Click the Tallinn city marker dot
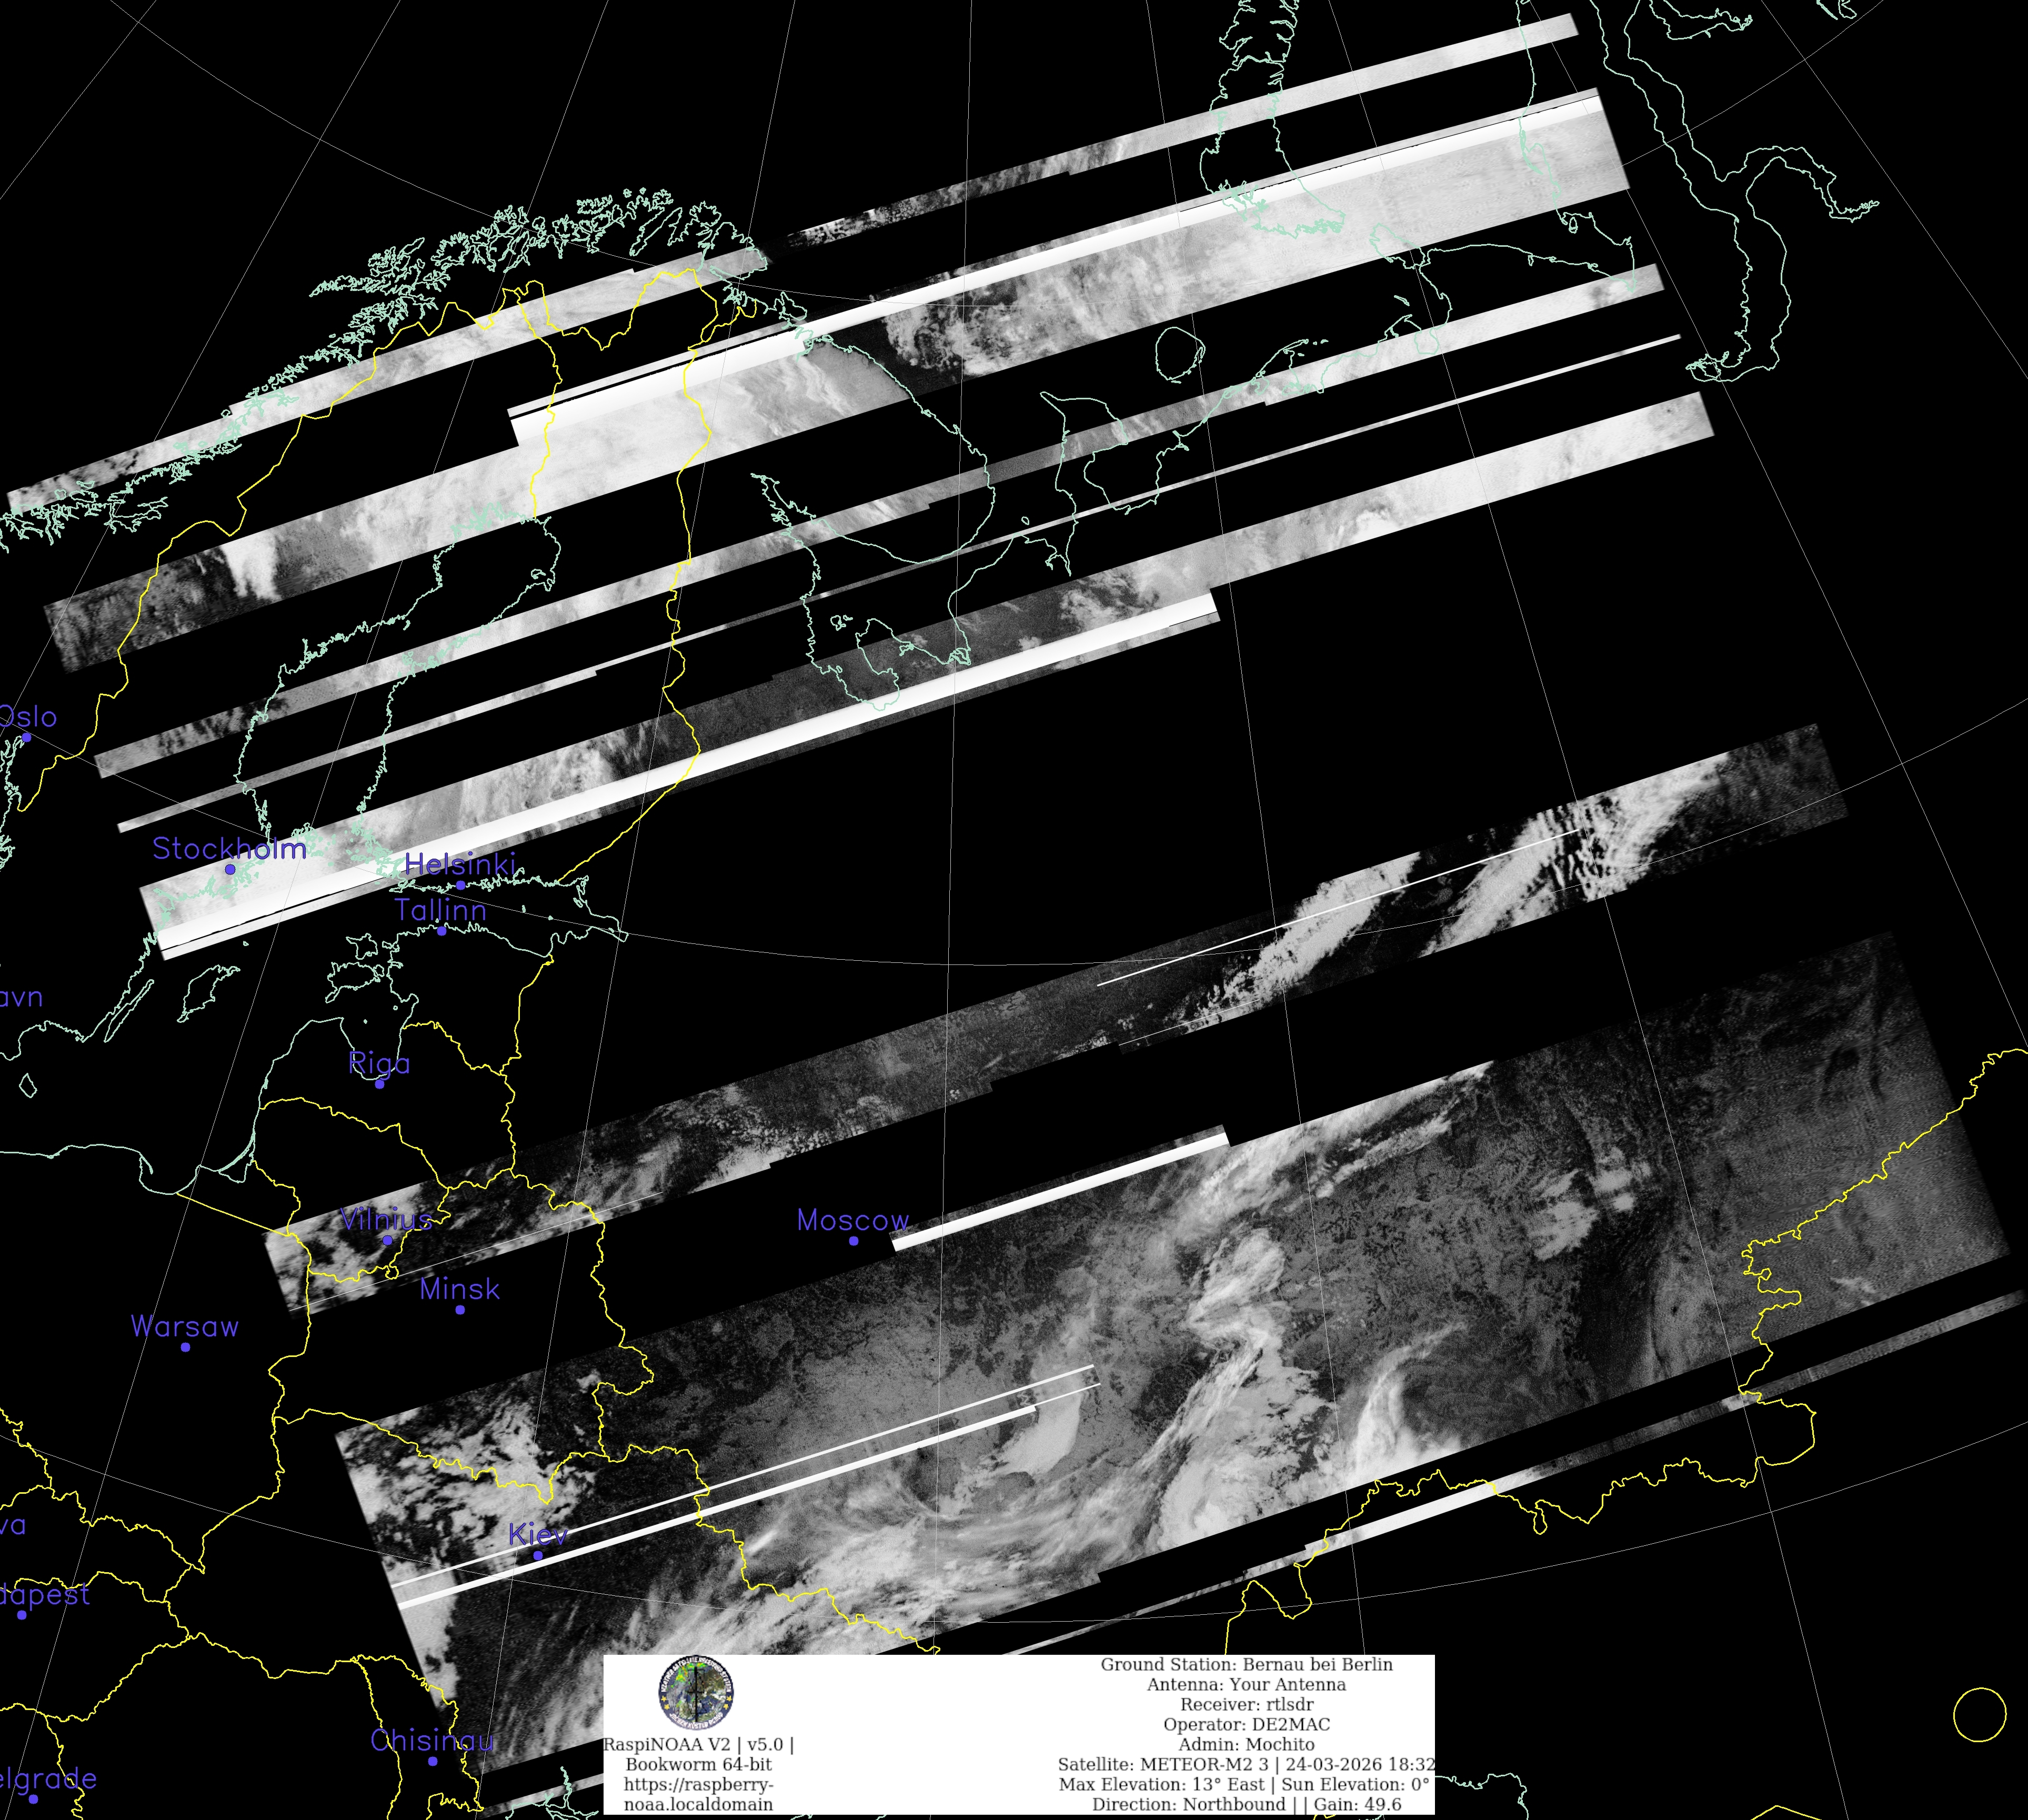2028x1820 pixels. [441, 931]
